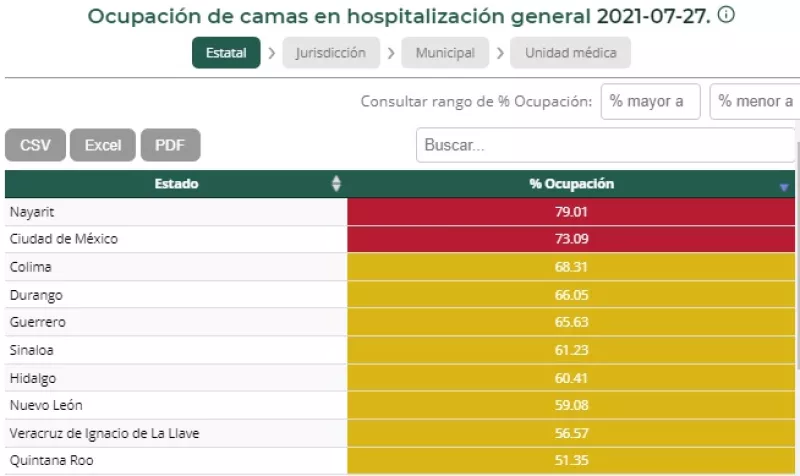Select the Durango state row
Viewport: 800px width, 476px height.
click(175, 295)
